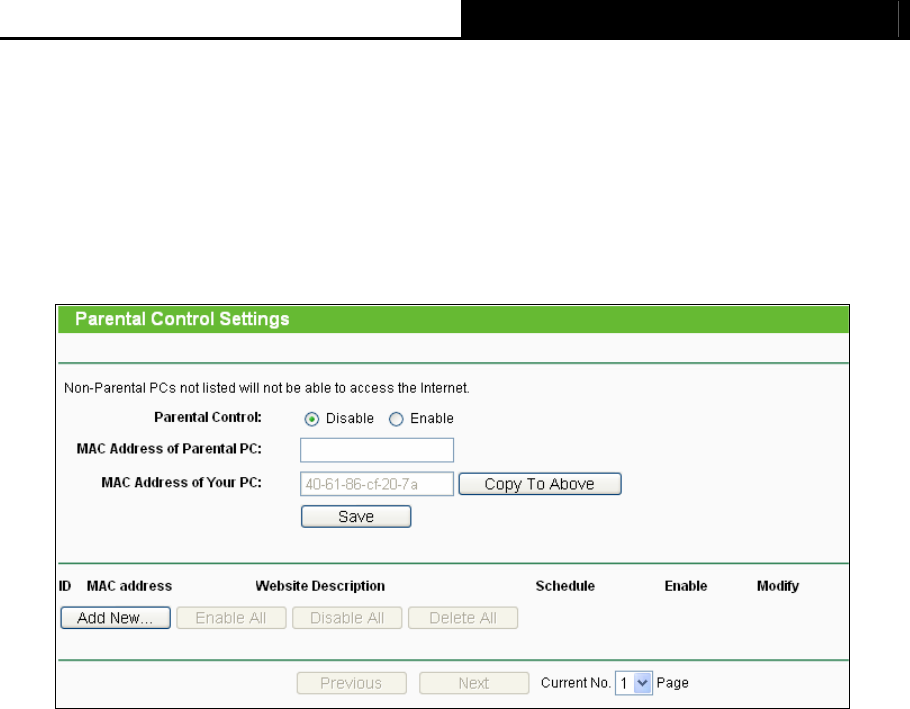
Task: Select the Enable parental control radio
Action: click(396, 419)
